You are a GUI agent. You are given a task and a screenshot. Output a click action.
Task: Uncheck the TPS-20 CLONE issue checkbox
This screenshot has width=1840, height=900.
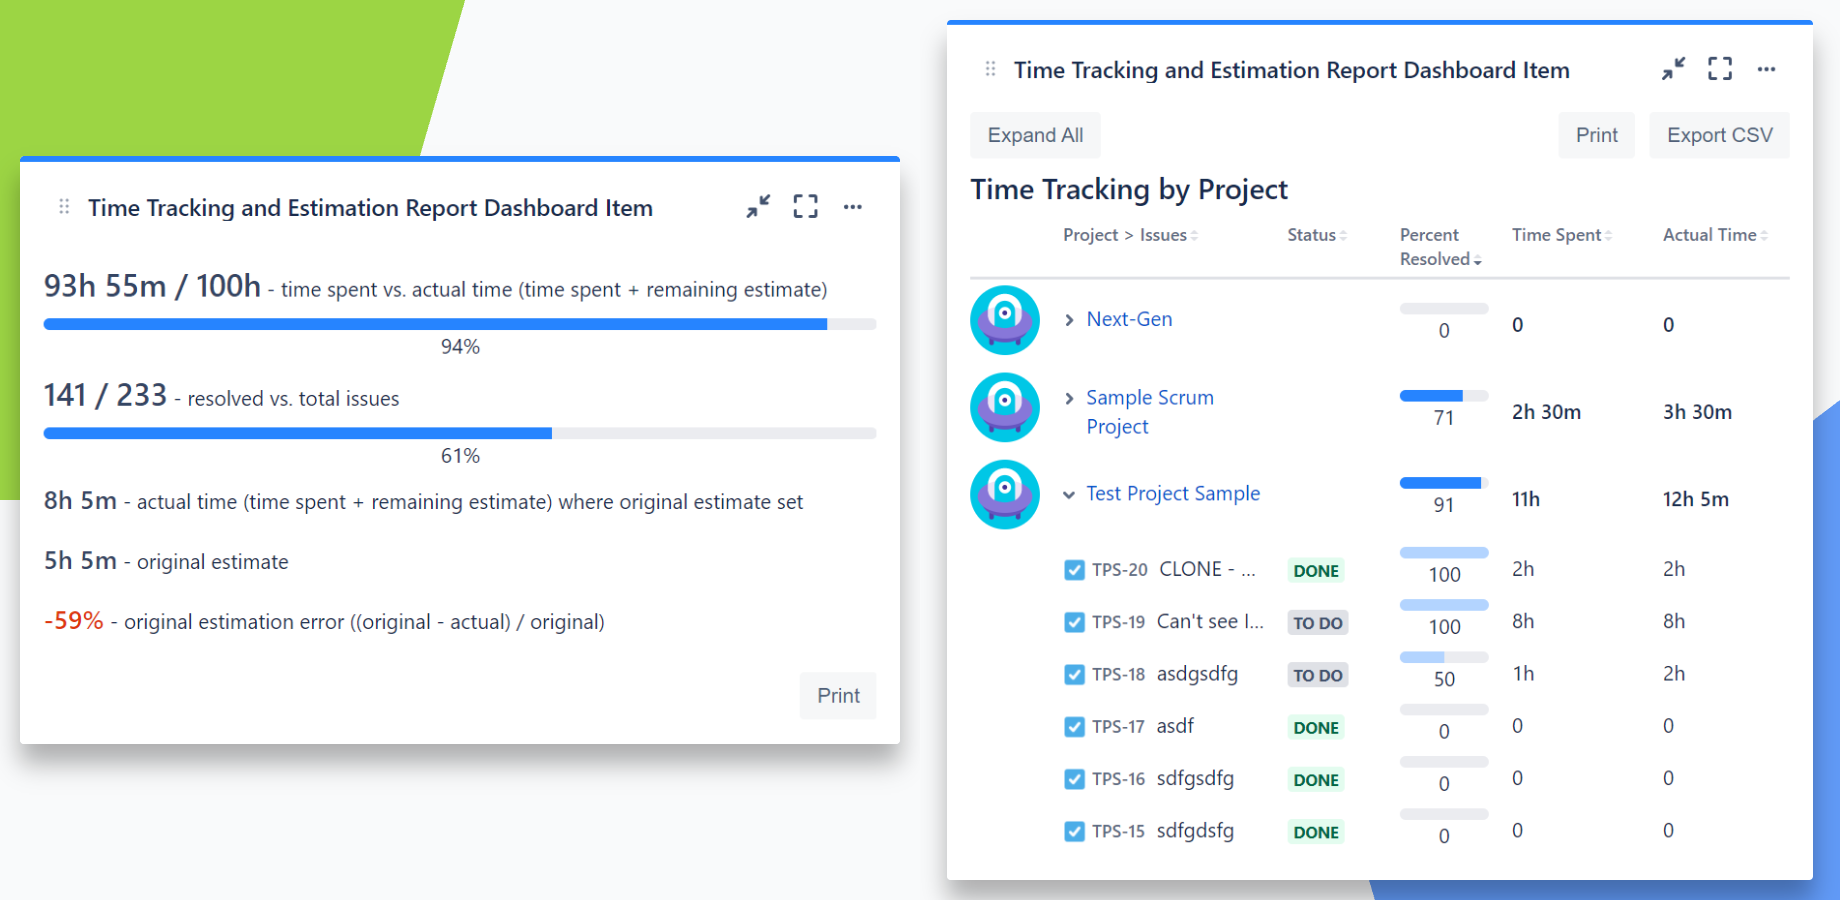coord(1074,569)
